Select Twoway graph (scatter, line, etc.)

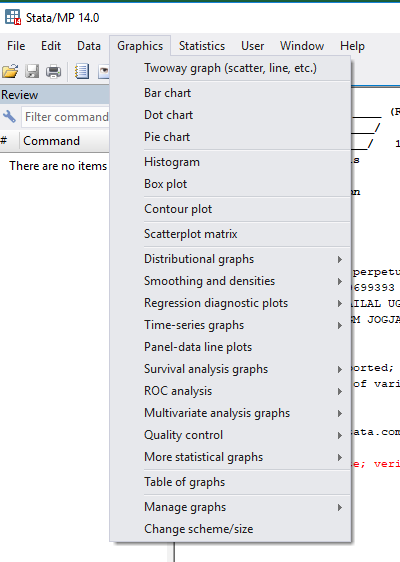point(230,68)
